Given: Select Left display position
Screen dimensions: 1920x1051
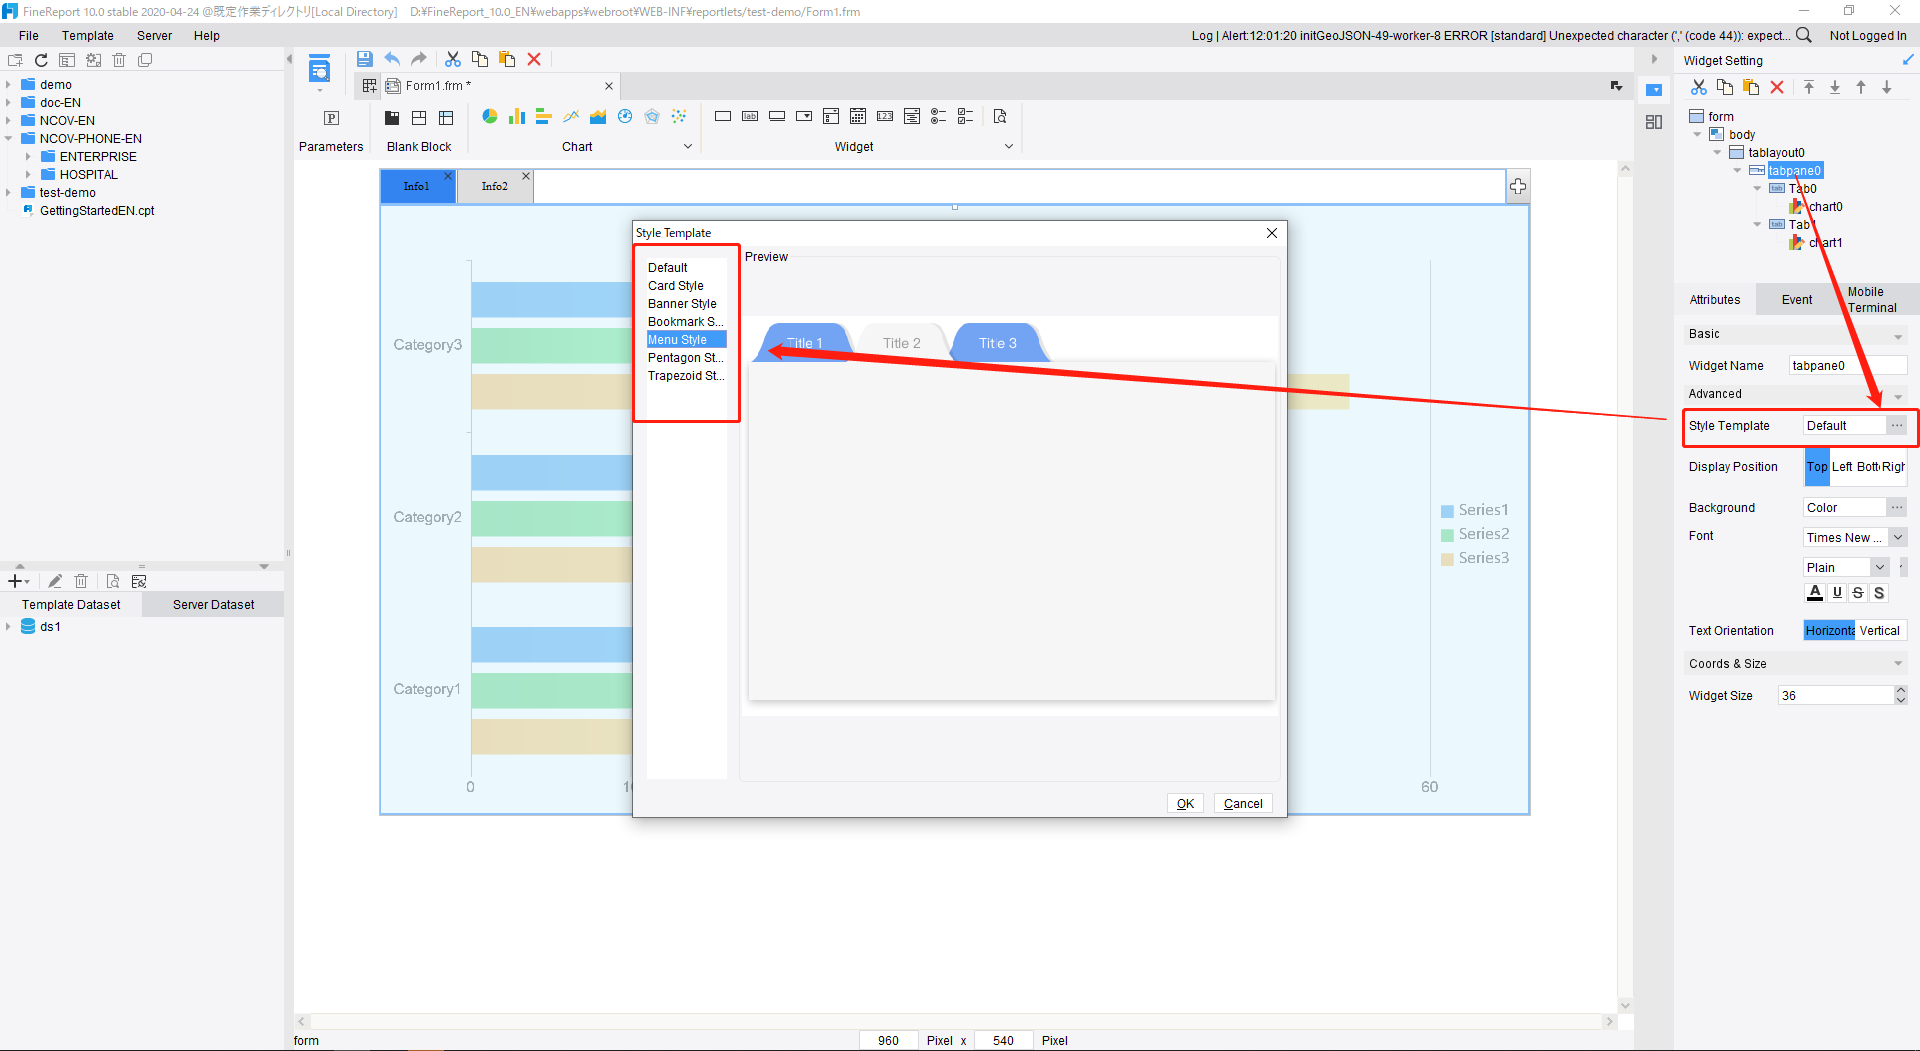Looking at the screenshot, I should (1842, 467).
